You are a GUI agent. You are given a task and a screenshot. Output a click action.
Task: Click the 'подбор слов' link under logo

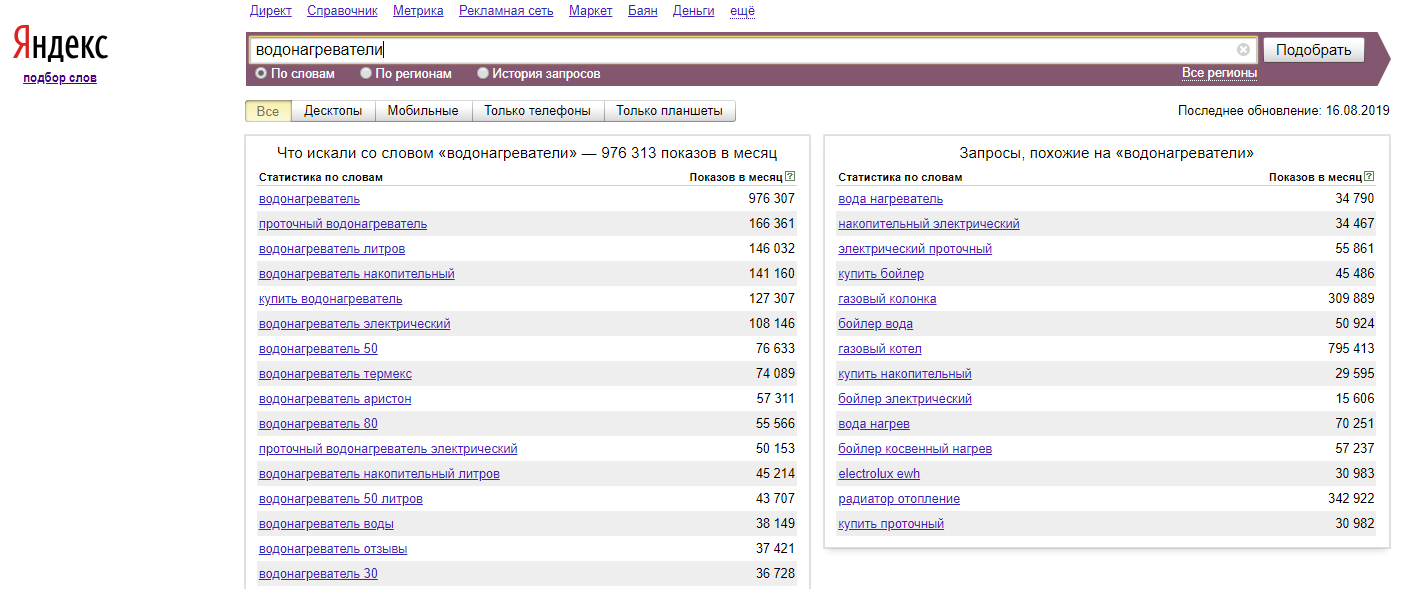pyautogui.click(x=60, y=78)
